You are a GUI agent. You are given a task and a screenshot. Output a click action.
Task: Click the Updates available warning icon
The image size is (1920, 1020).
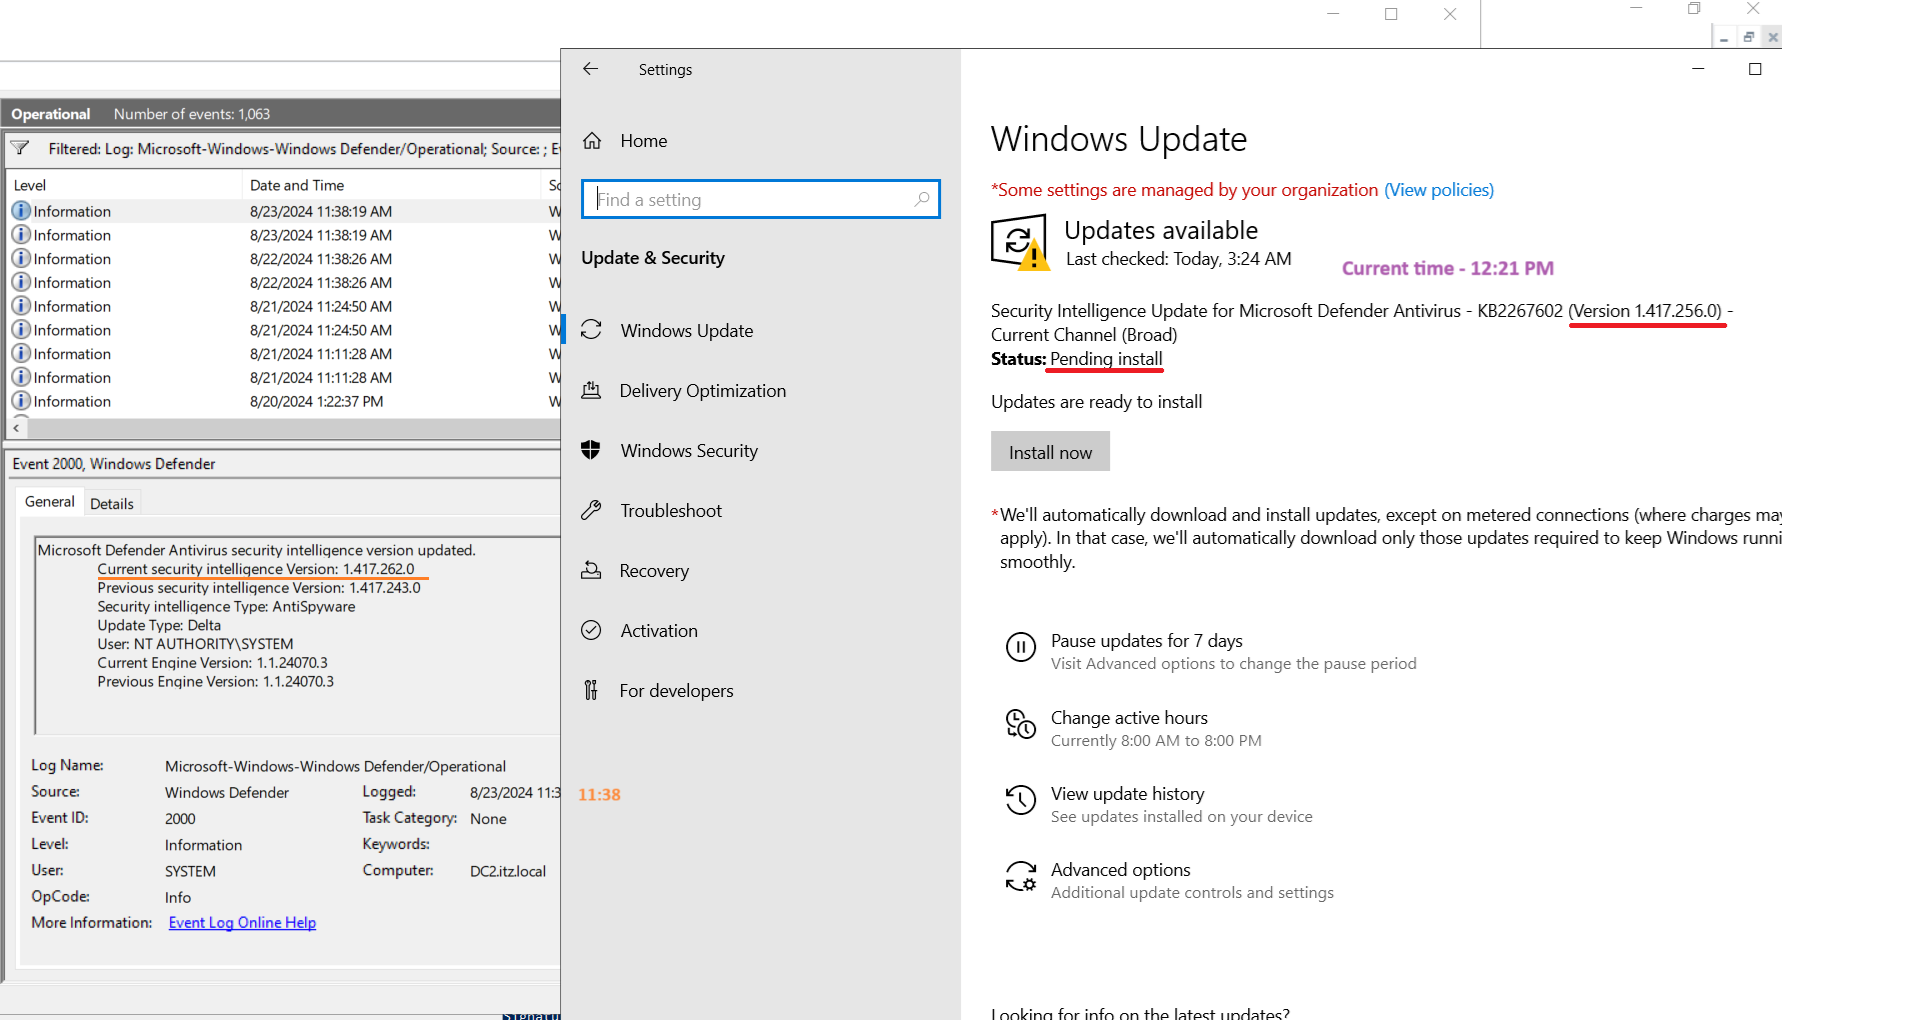click(x=1020, y=242)
